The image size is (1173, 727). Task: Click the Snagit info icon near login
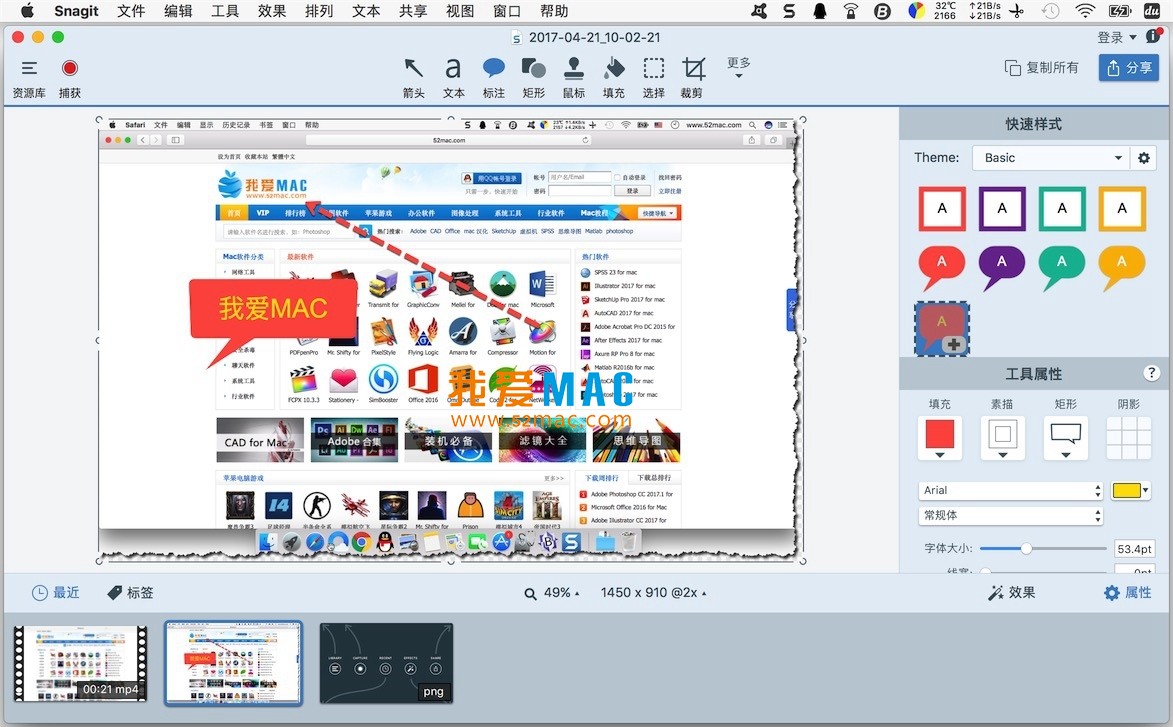(x=1153, y=36)
